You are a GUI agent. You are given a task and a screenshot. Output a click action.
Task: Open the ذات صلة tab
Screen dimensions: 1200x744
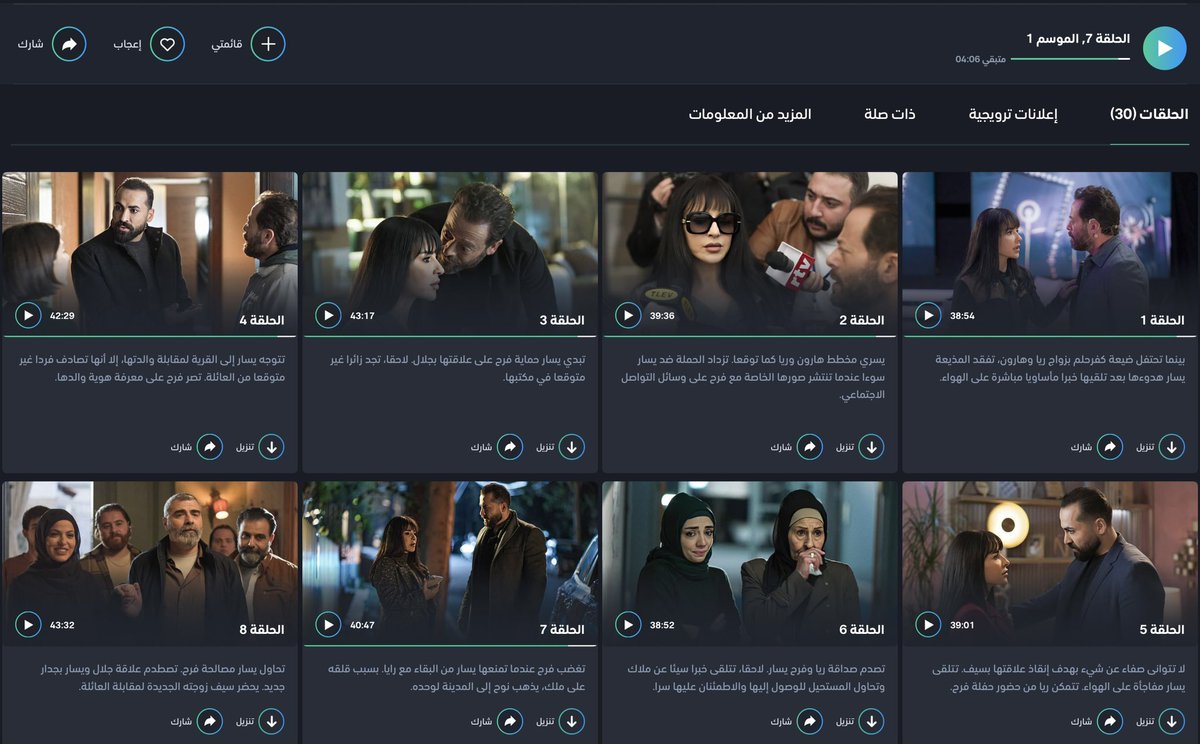pos(890,114)
